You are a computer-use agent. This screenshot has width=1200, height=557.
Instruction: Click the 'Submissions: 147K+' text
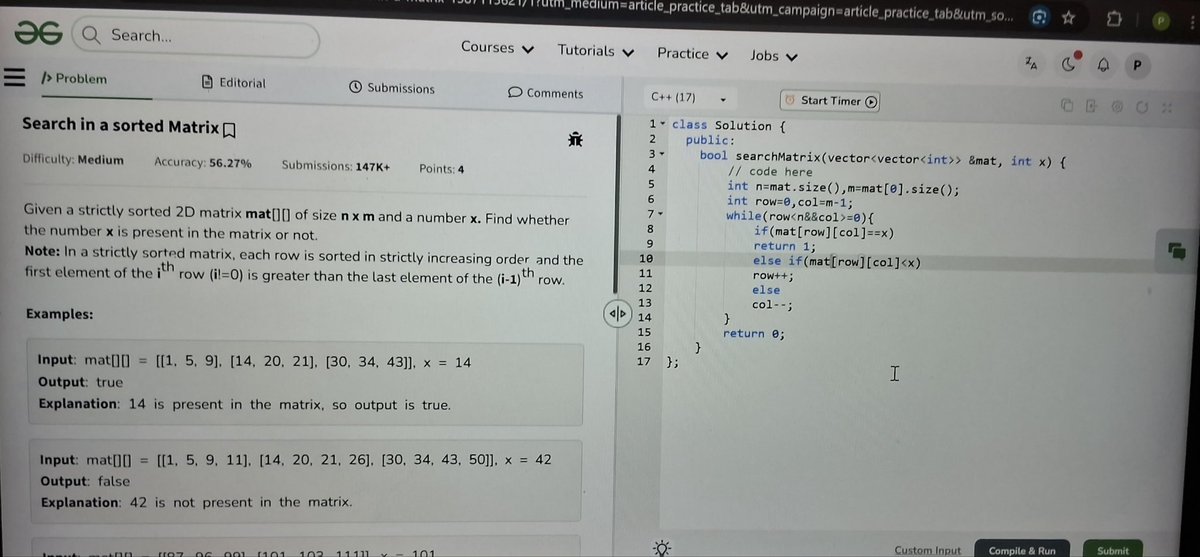336,166
